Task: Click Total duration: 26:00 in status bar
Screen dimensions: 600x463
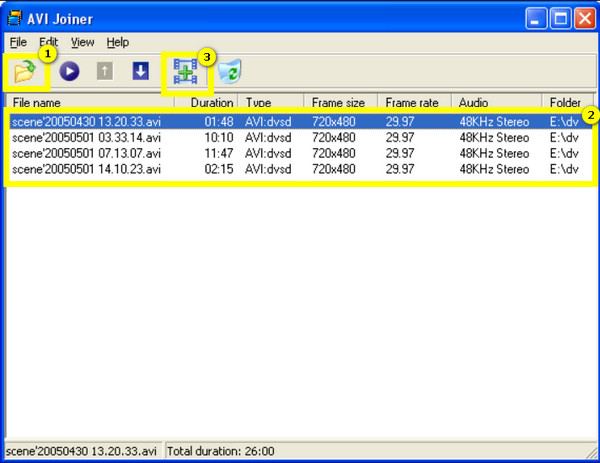Action: pos(220,451)
